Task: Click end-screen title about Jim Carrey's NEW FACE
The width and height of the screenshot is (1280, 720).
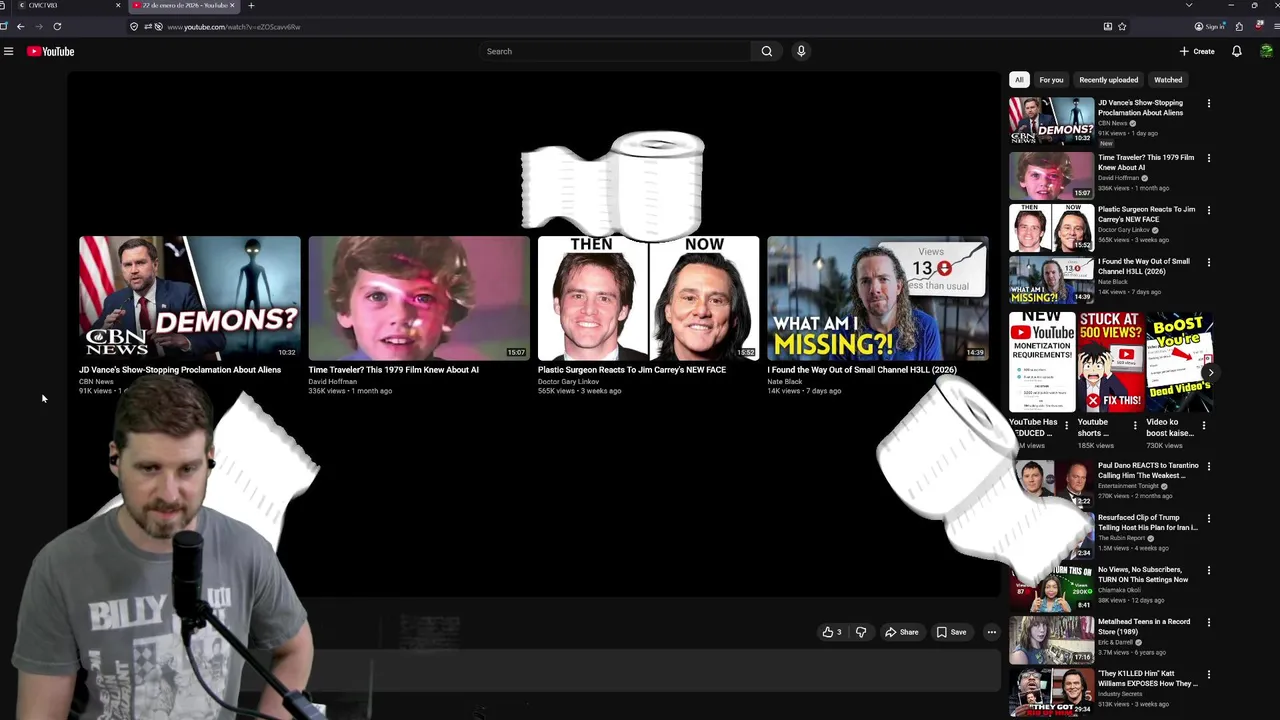Action: (x=632, y=370)
